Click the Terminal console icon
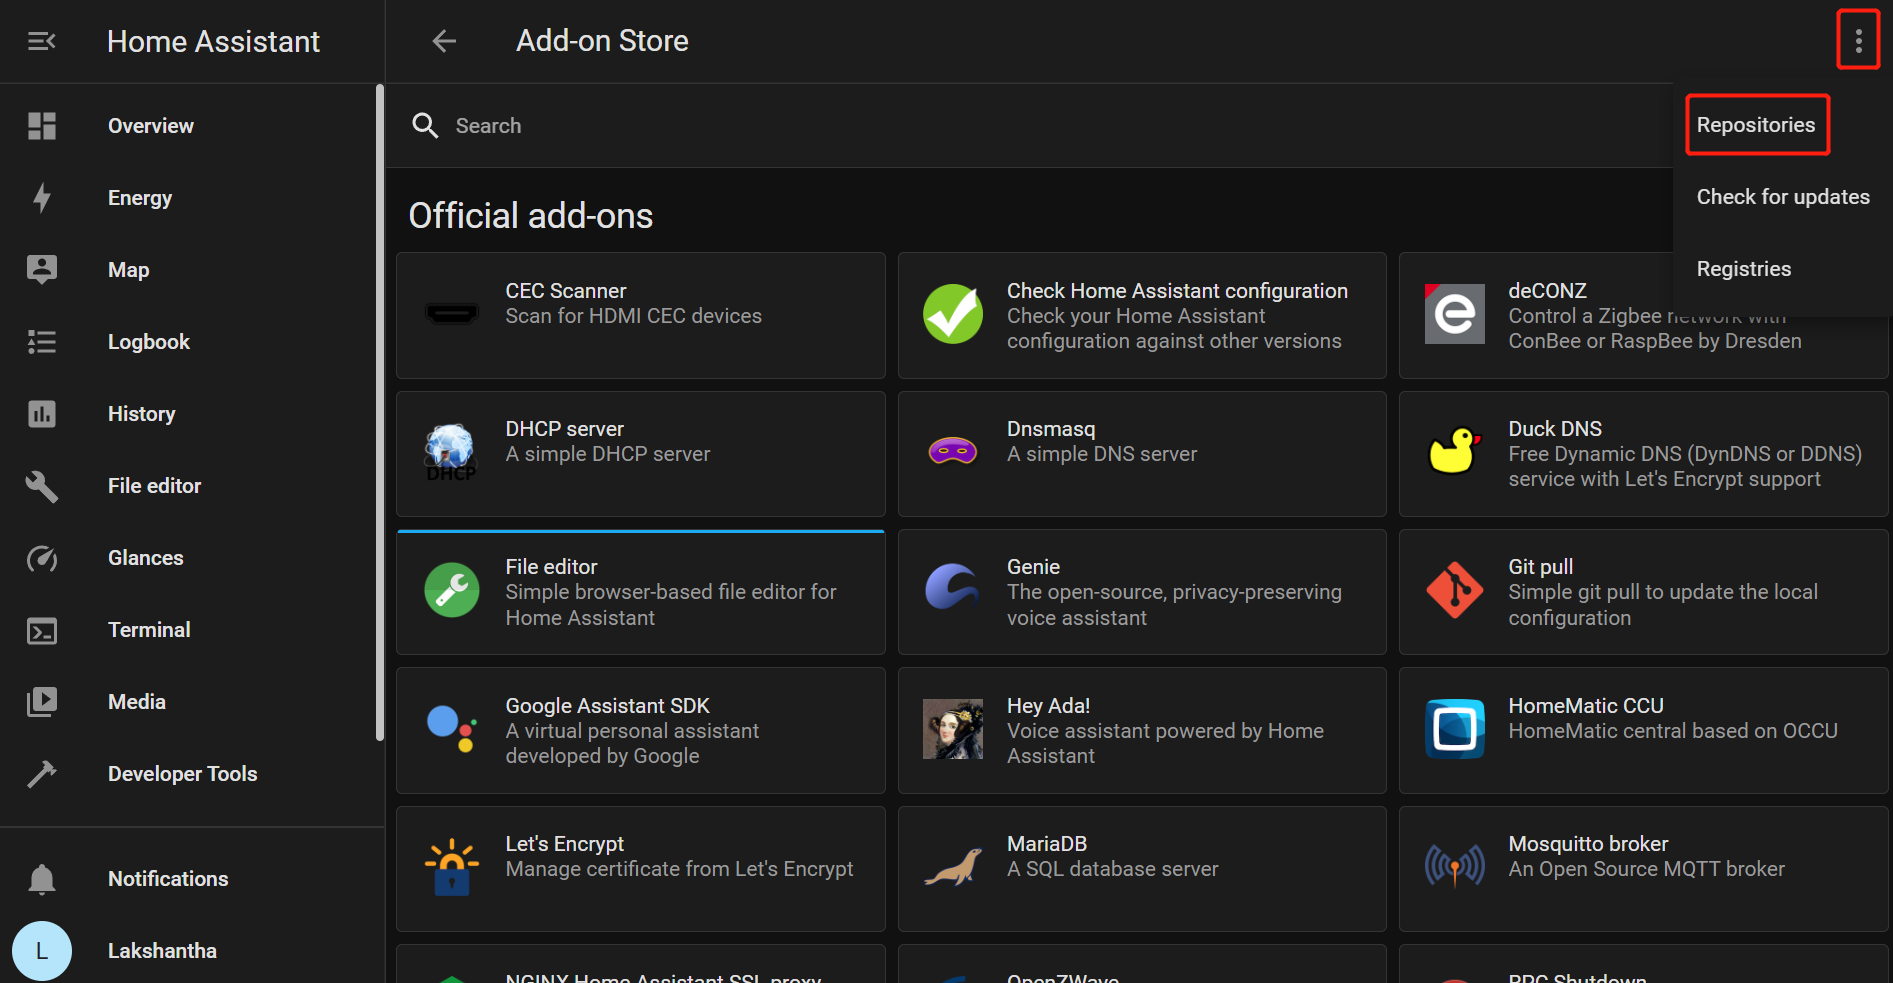 tap(42, 630)
